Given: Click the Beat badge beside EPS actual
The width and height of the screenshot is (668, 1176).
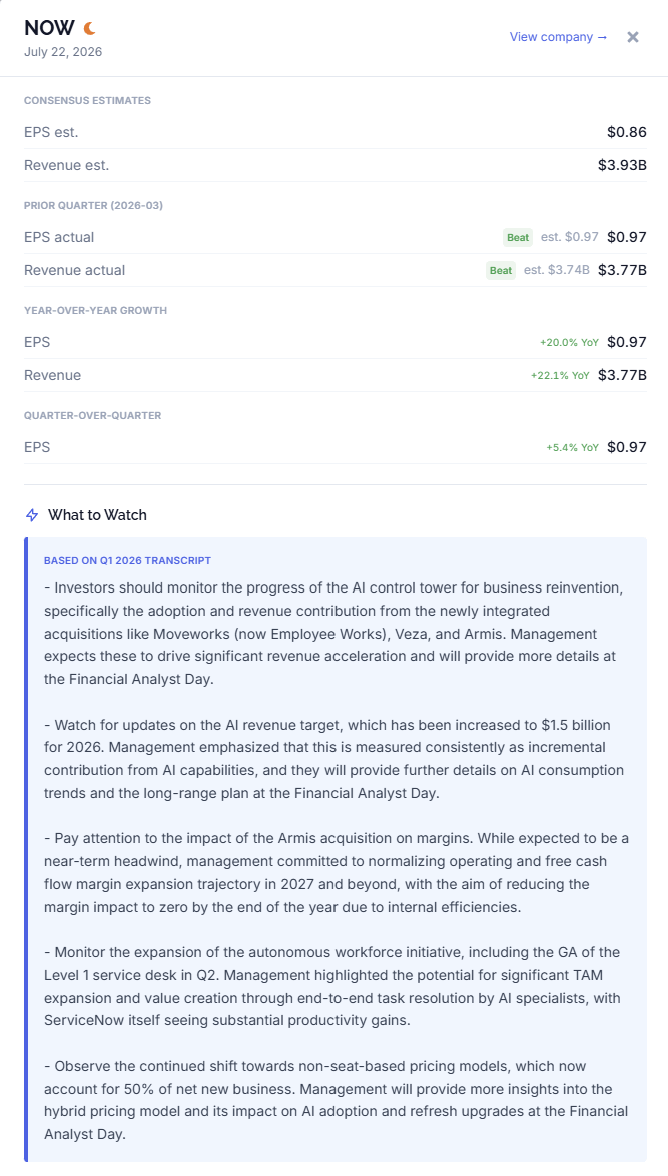Looking at the screenshot, I should (518, 237).
